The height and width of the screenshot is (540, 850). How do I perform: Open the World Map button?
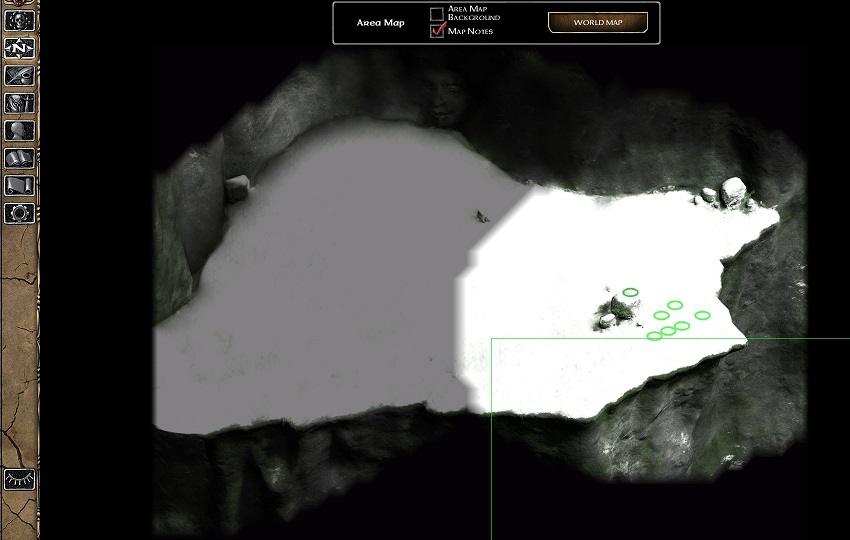[598, 22]
